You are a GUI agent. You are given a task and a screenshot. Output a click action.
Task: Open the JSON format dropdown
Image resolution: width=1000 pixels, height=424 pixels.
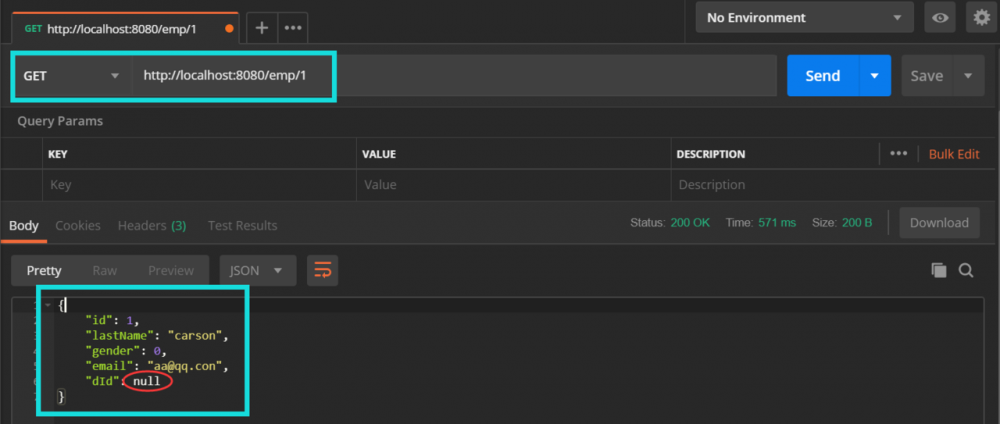pyautogui.click(x=258, y=270)
